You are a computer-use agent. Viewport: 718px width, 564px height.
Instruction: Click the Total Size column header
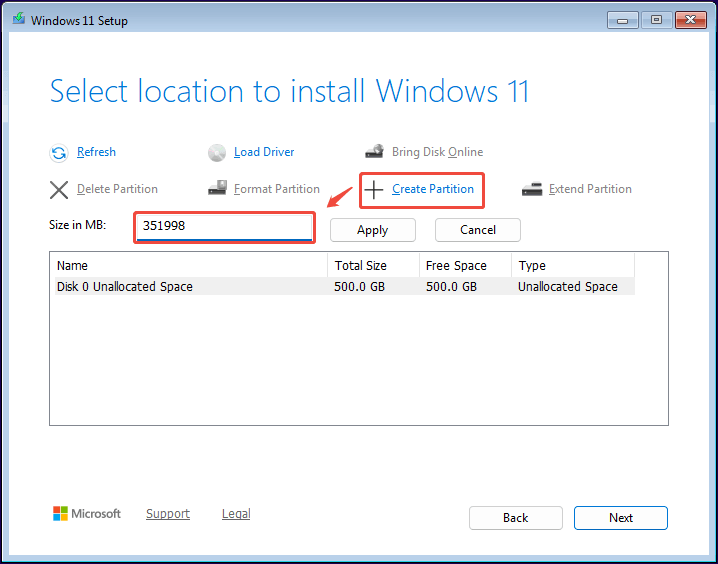[374, 266]
